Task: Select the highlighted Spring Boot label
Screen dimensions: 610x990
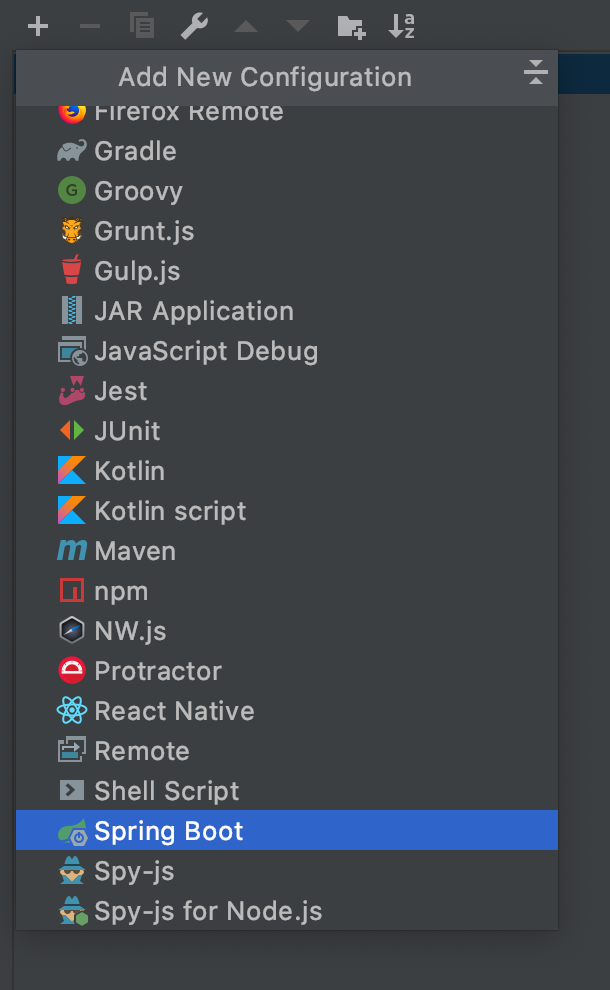Action: [x=169, y=832]
